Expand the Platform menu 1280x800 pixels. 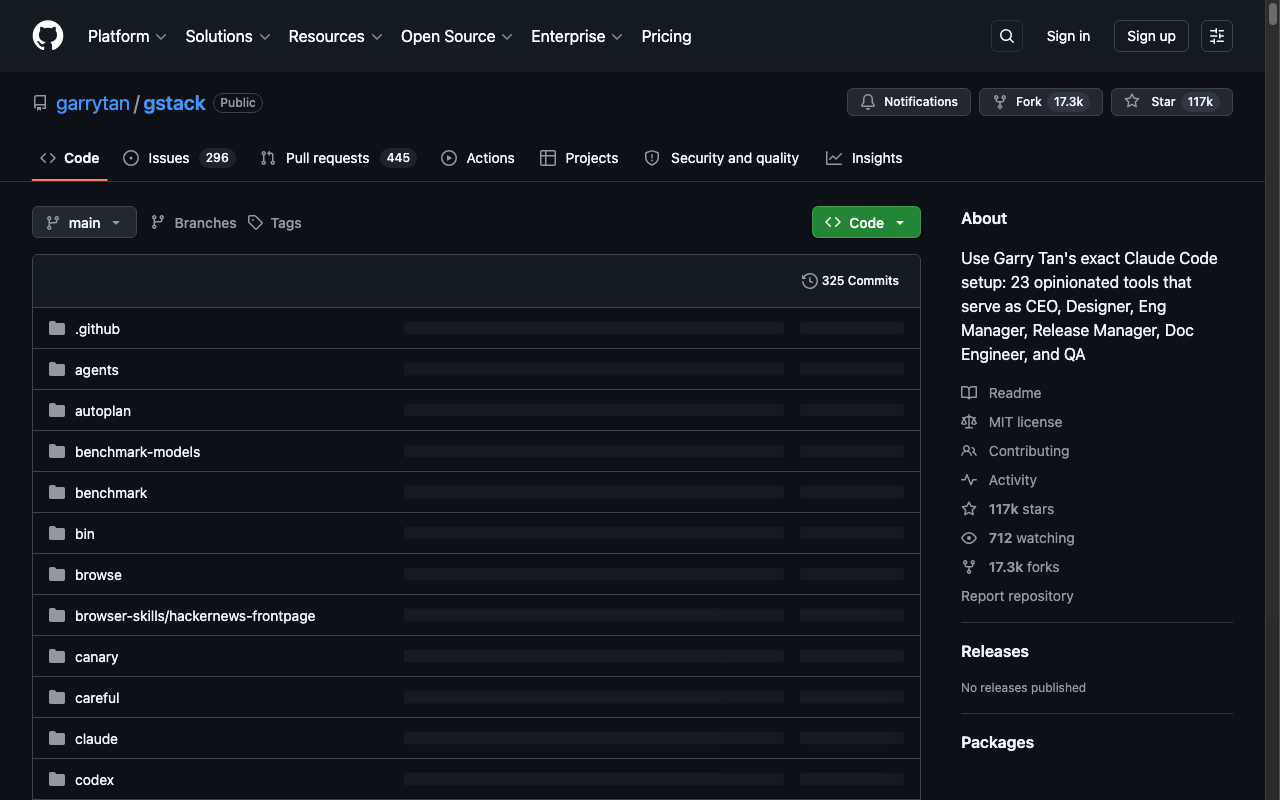[x=127, y=36]
